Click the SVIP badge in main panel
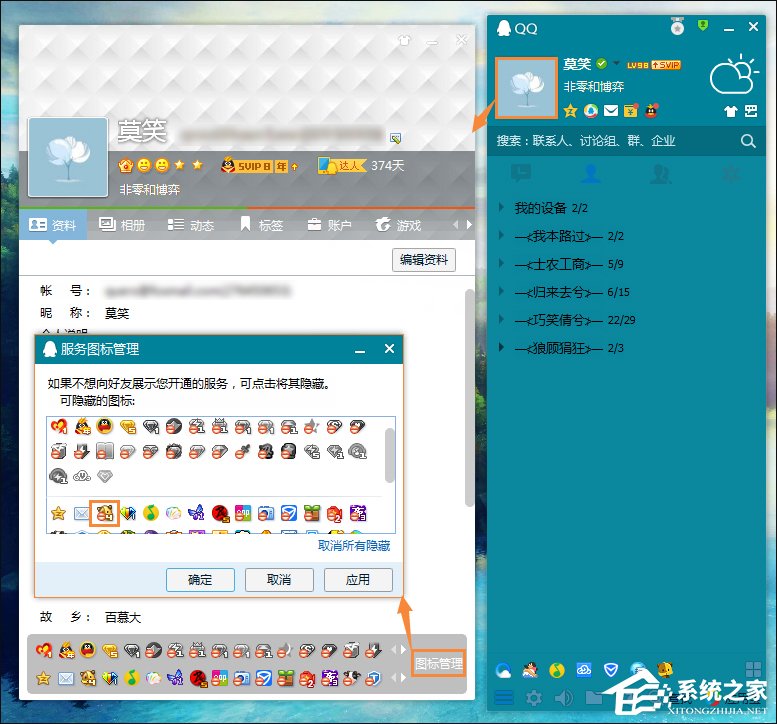Screen dimensions: 777x724 (666, 65)
